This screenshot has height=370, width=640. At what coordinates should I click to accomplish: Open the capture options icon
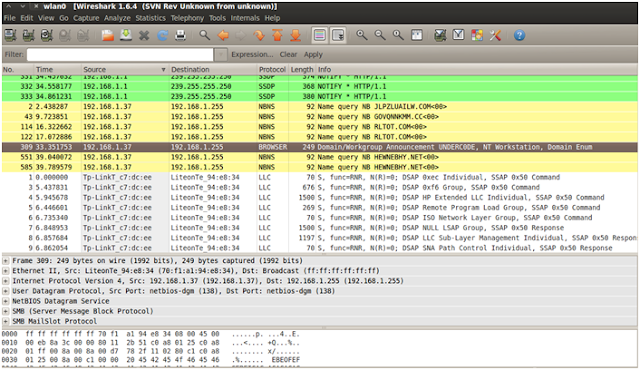pos(28,35)
